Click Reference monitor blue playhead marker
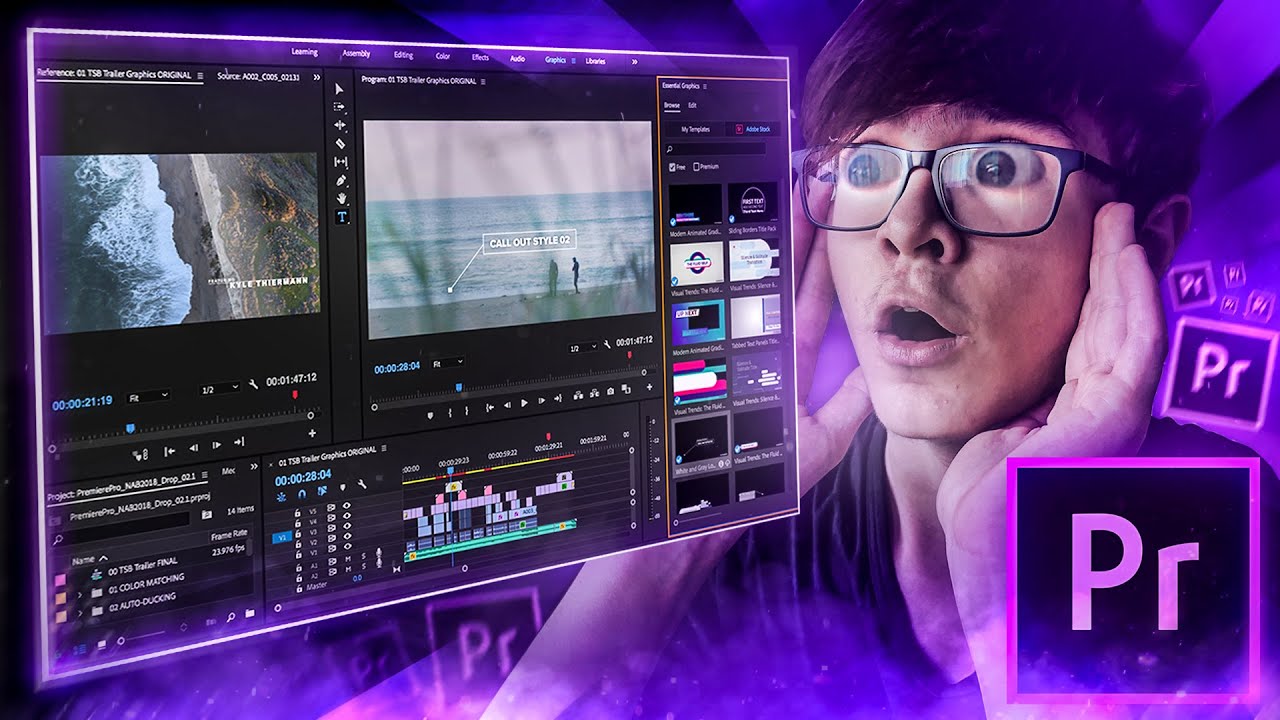1280x720 pixels. pos(130,428)
